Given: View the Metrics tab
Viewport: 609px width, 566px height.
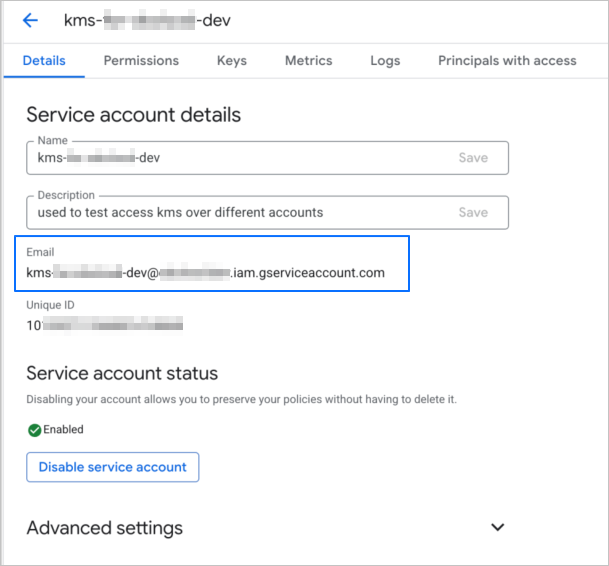Looking at the screenshot, I should click(308, 60).
